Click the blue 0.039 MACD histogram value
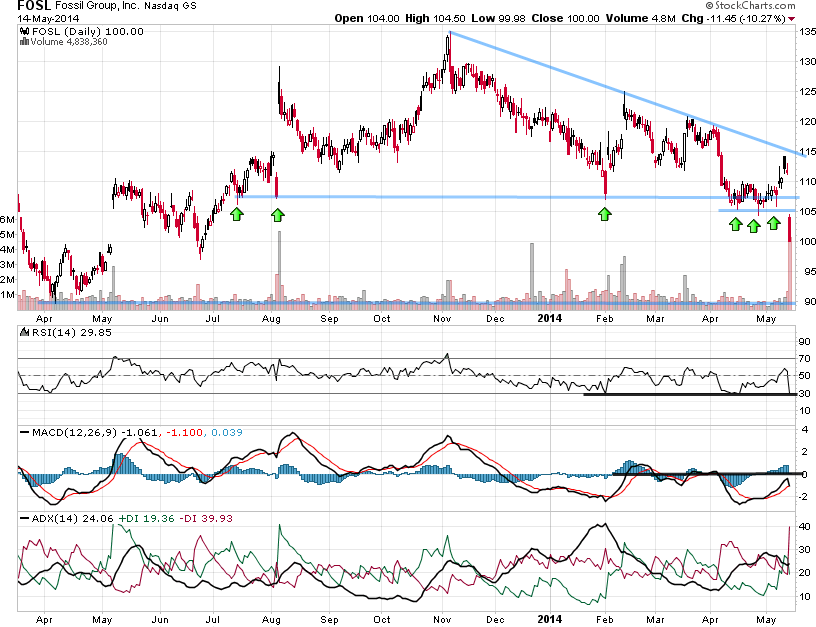 (227, 432)
